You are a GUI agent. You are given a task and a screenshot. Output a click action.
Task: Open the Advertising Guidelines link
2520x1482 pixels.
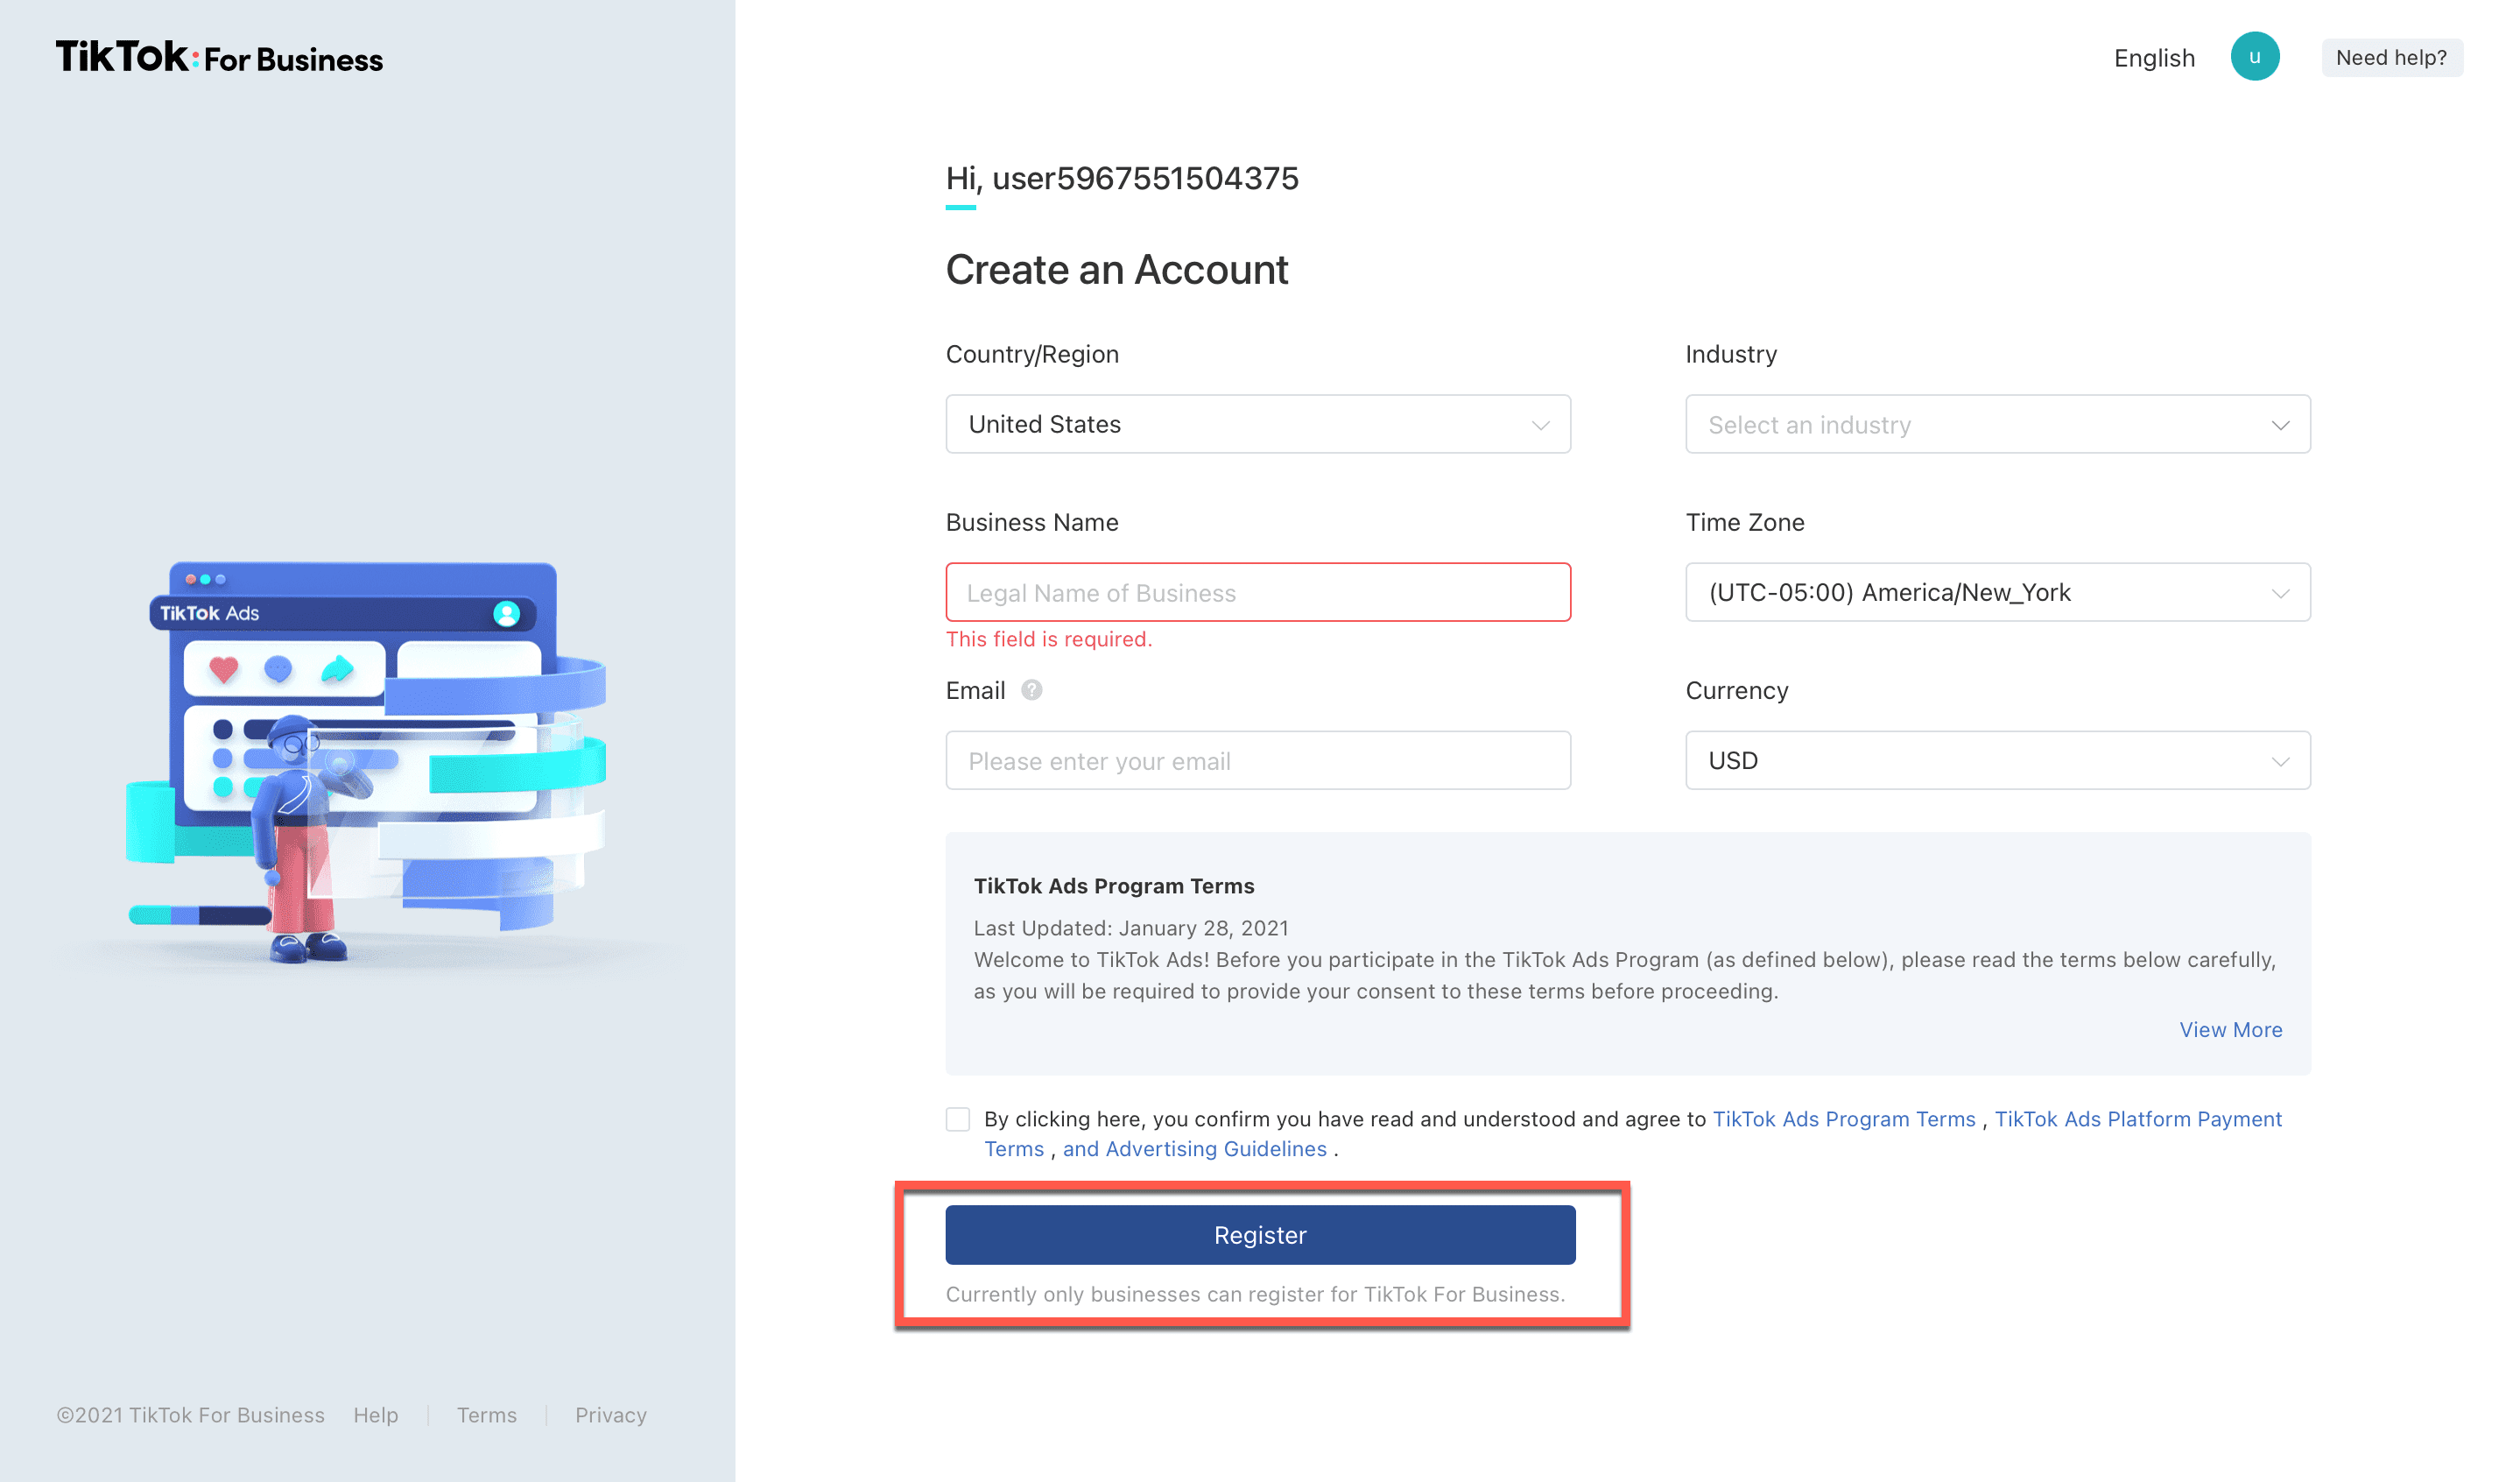click(1194, 1149)
